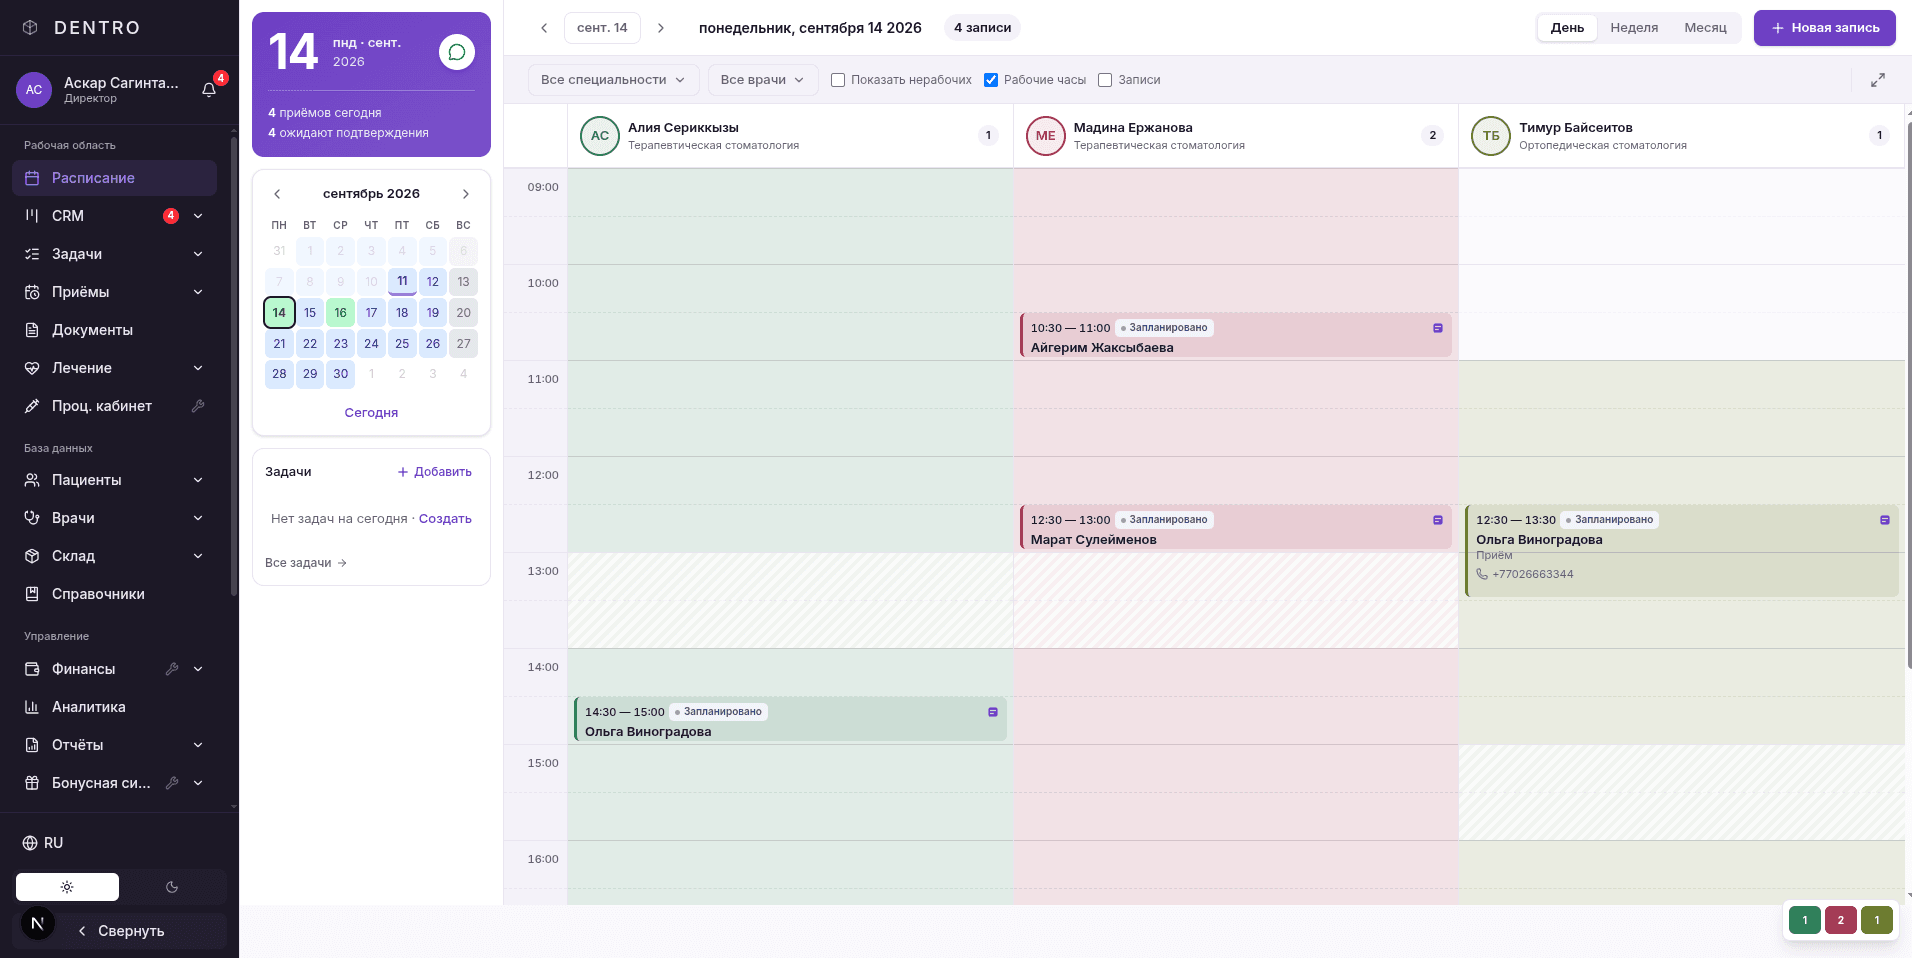
Task: Switch to Неделя view
Action: pyautogui.click(x=1634, y=28)
